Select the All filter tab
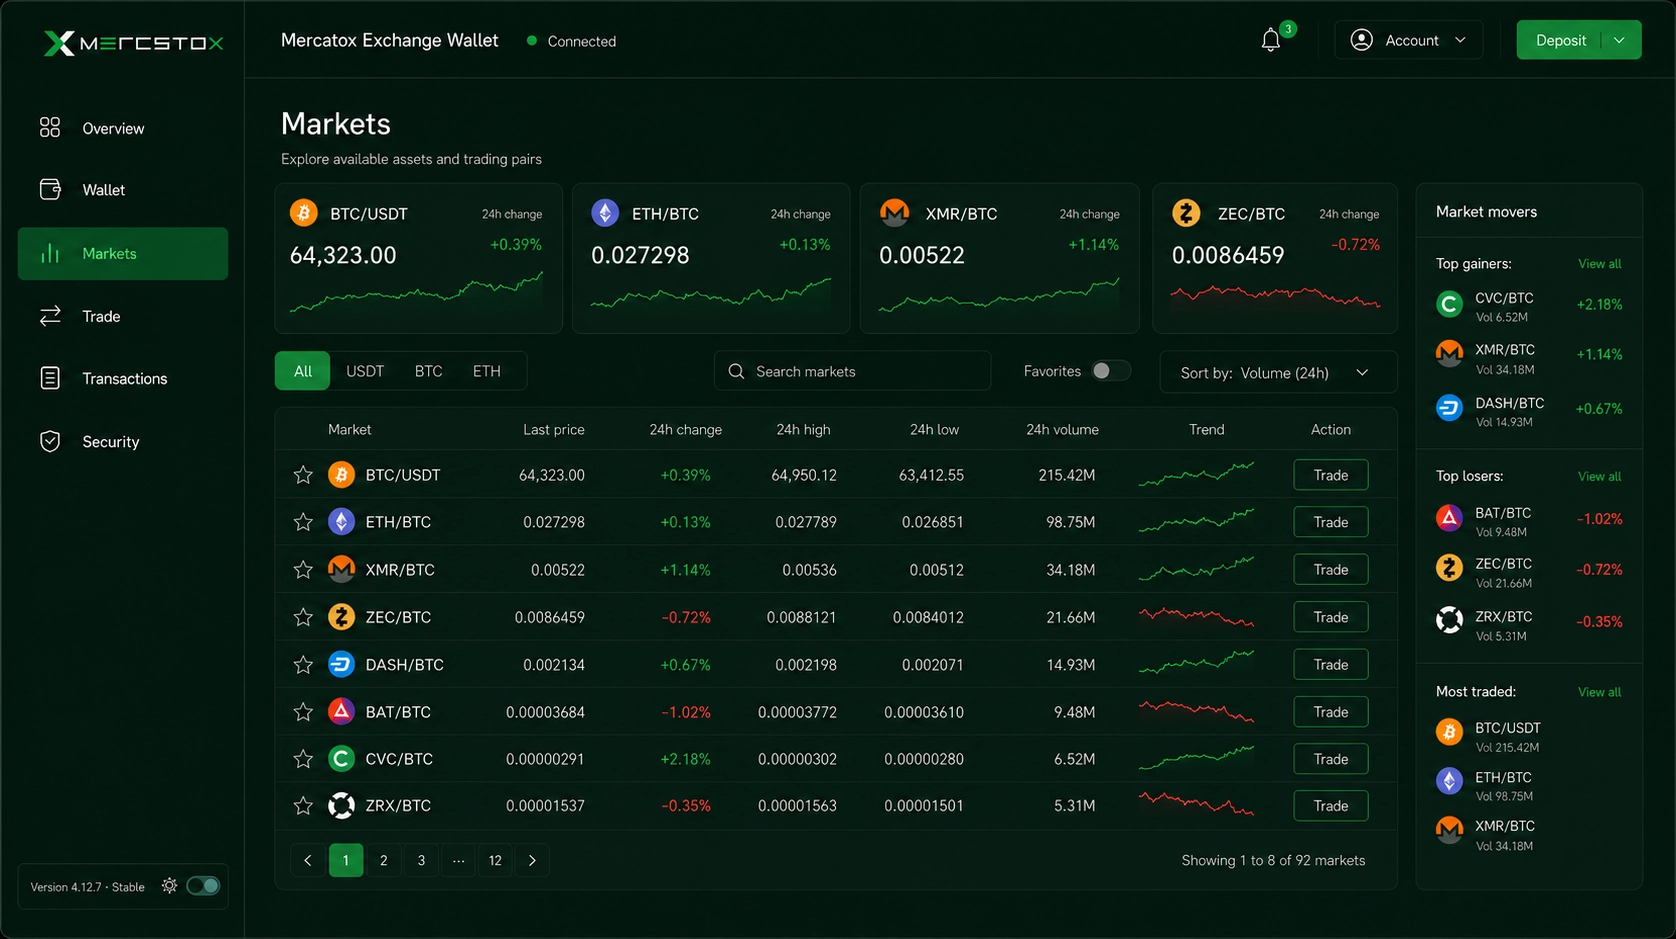 pyautogui.click(x=303, y=372)
